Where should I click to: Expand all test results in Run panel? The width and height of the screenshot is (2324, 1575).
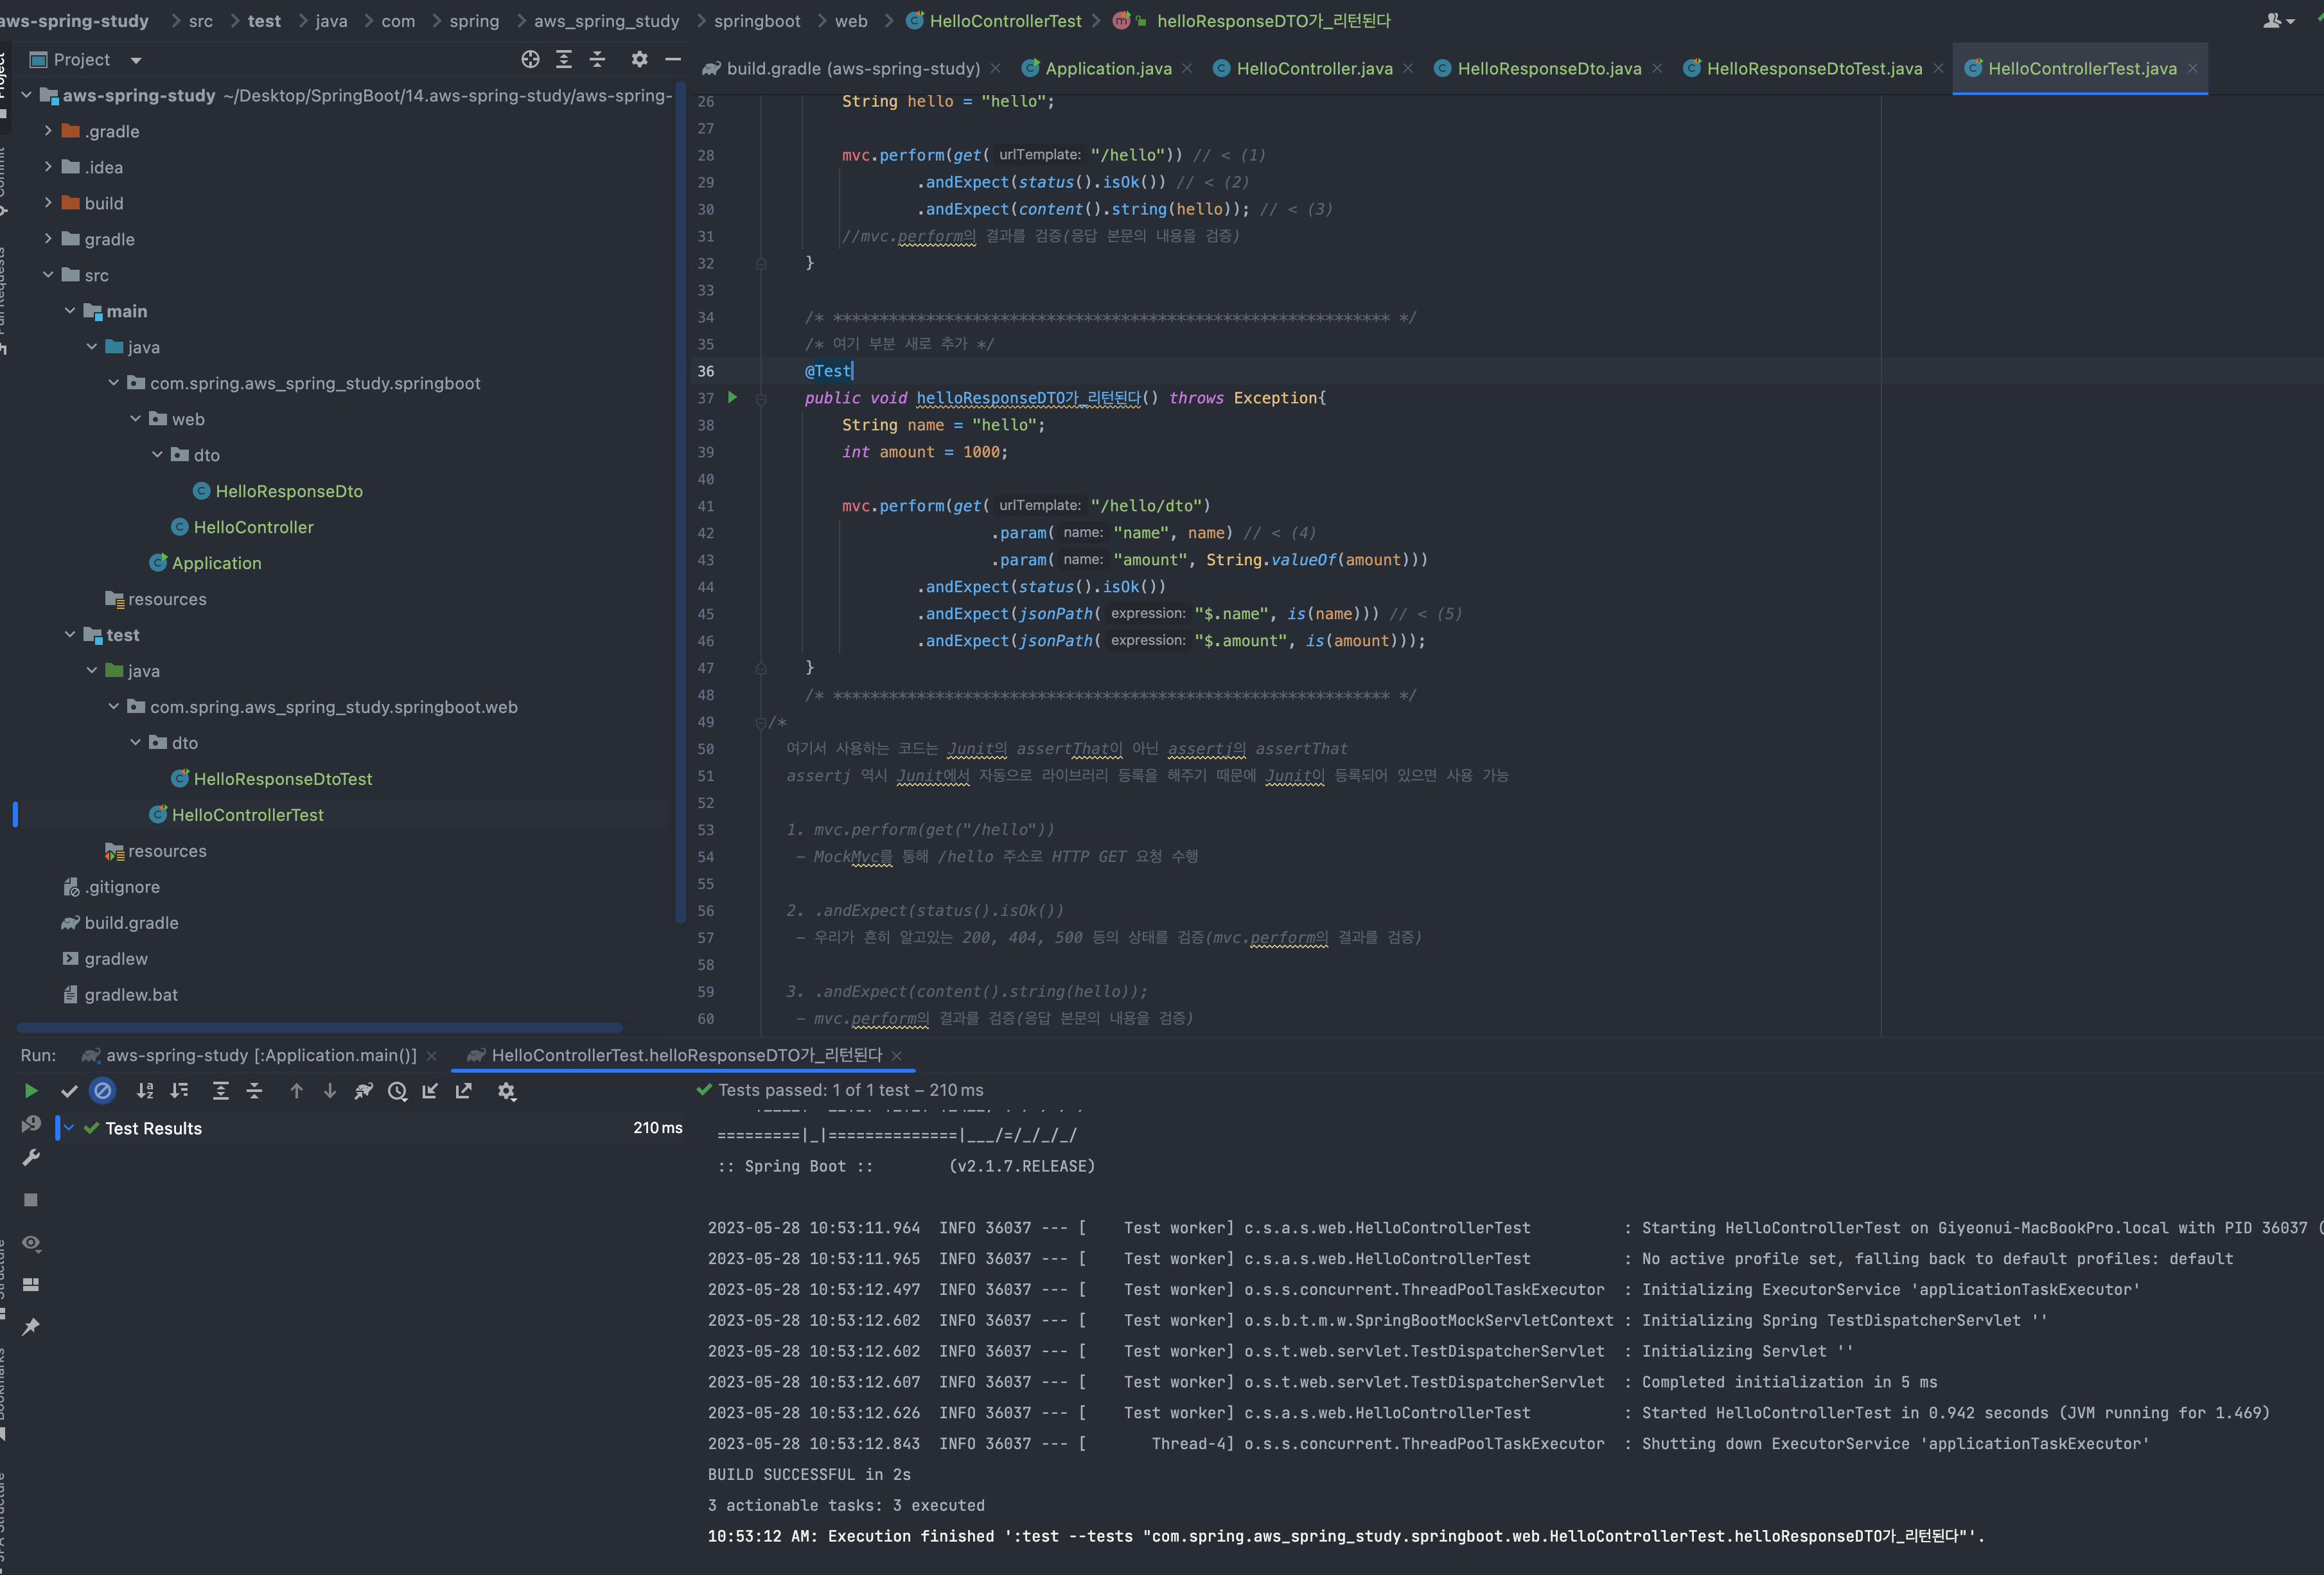click(221, 1091)
